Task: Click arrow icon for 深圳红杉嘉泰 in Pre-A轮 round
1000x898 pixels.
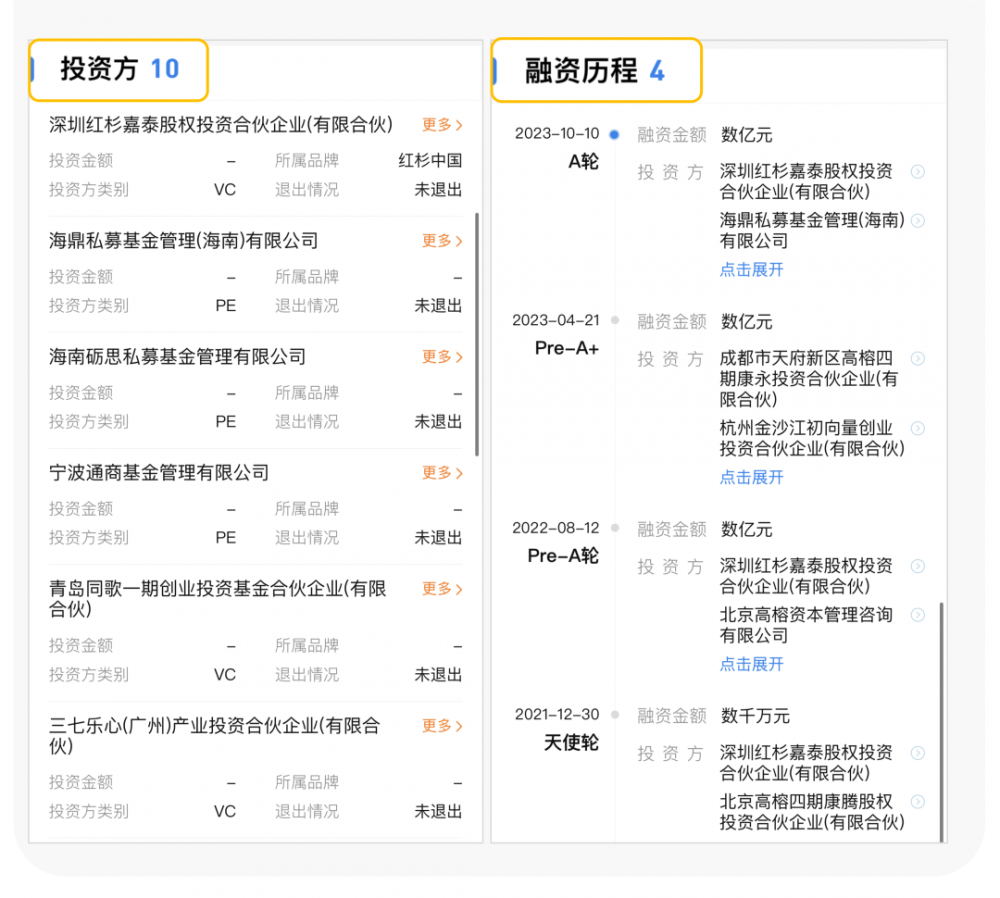Action: click(x=917, y=565)
